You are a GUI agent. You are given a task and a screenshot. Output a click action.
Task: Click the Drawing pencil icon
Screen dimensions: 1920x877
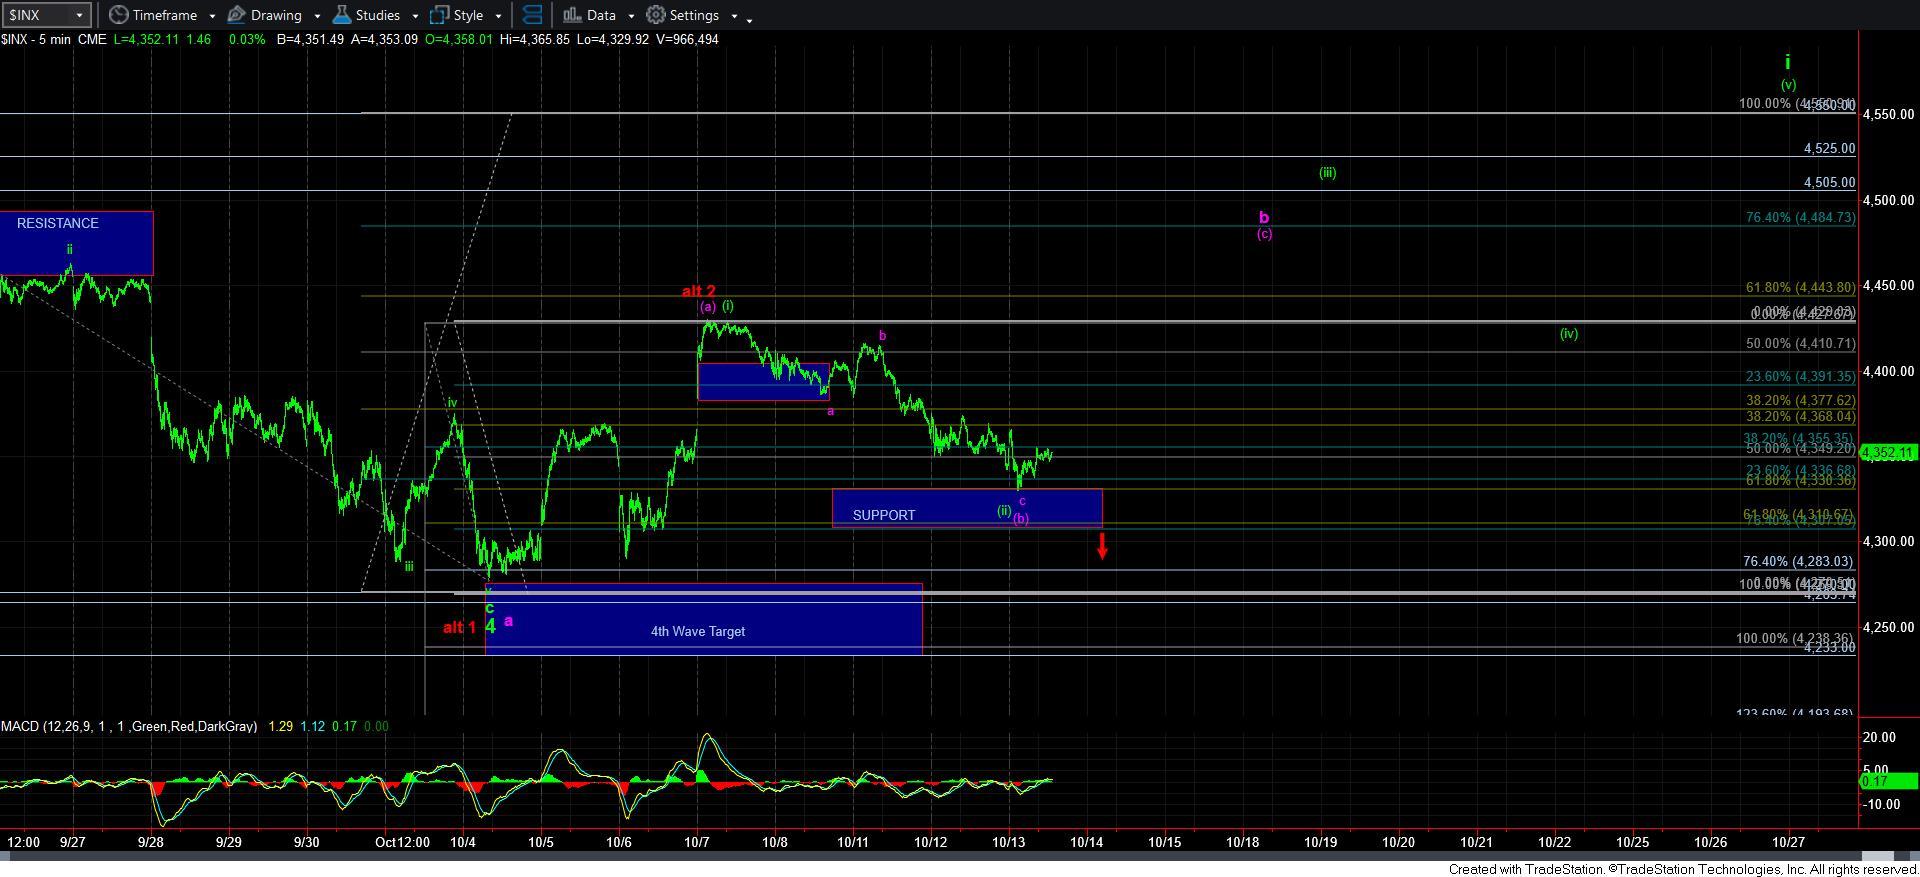point(237,15)
